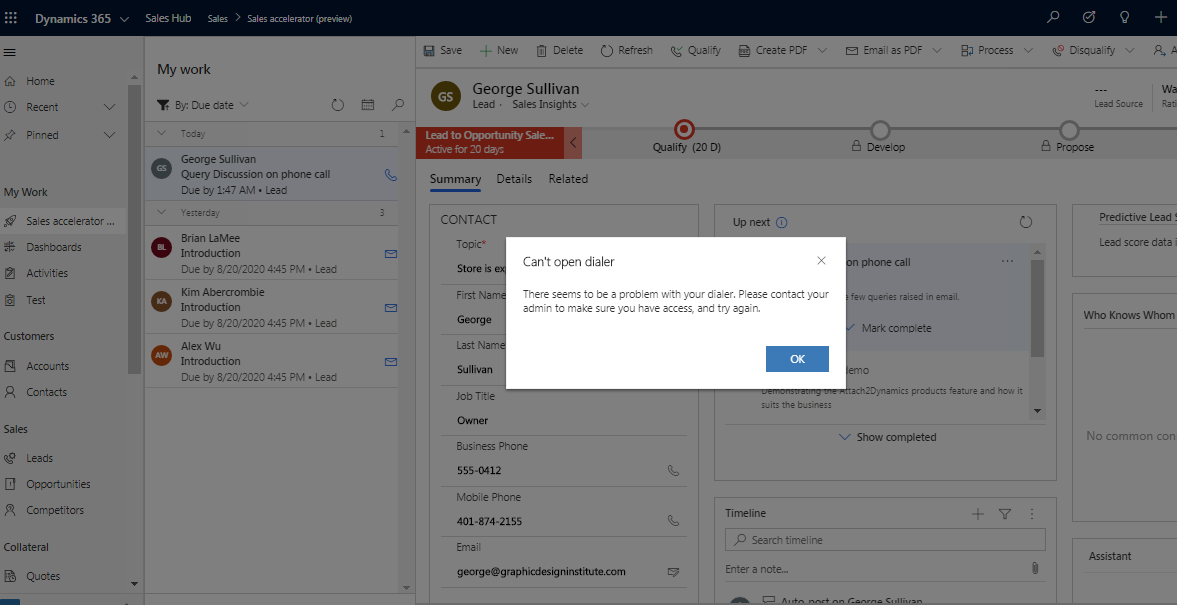
Task: Select the Qualify stage marker
Action: pos(684,129)
